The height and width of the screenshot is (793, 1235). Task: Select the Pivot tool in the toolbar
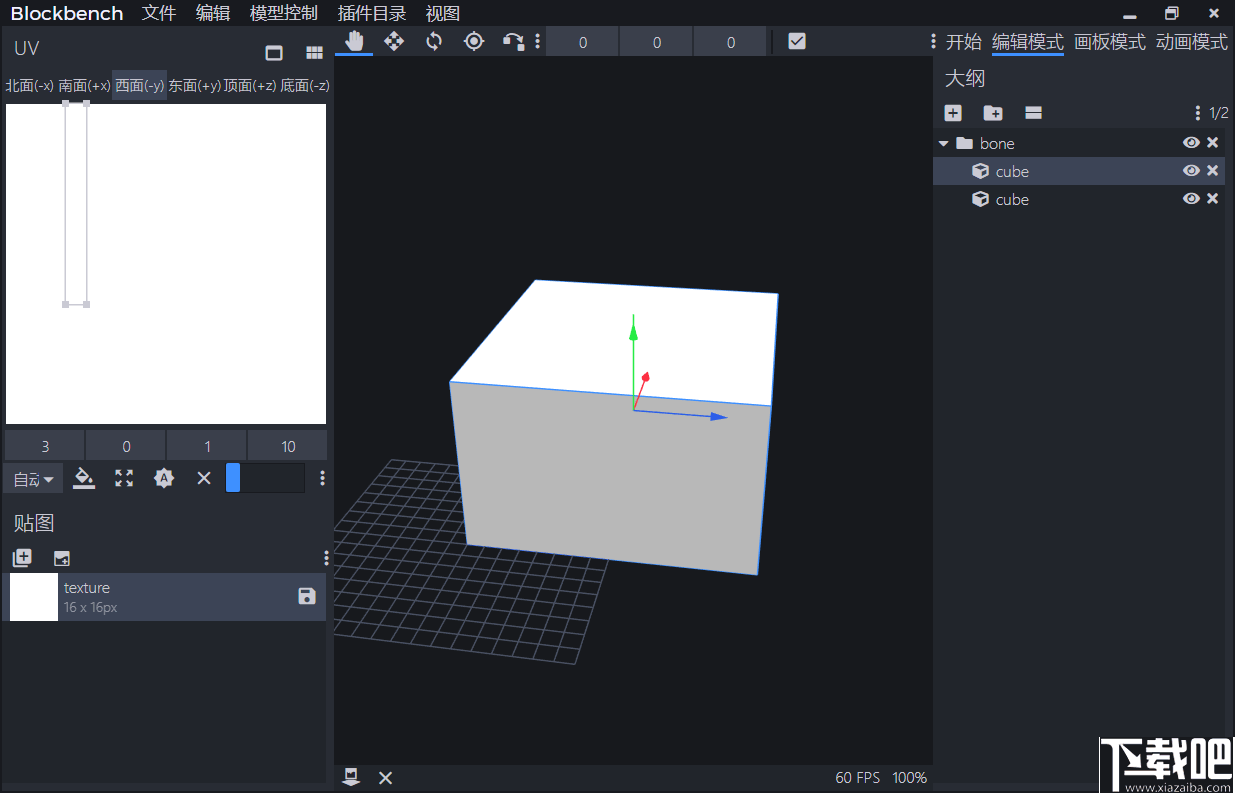(x=474, y=41)
